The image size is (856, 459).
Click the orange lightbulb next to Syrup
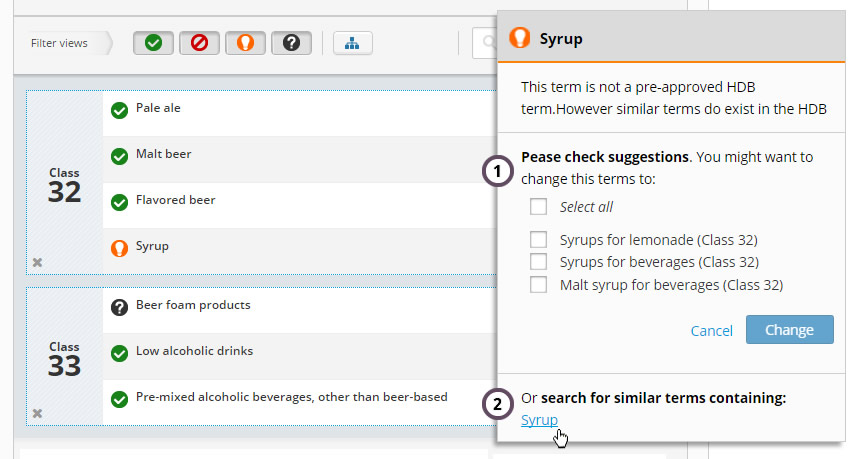tap(119, 248)
